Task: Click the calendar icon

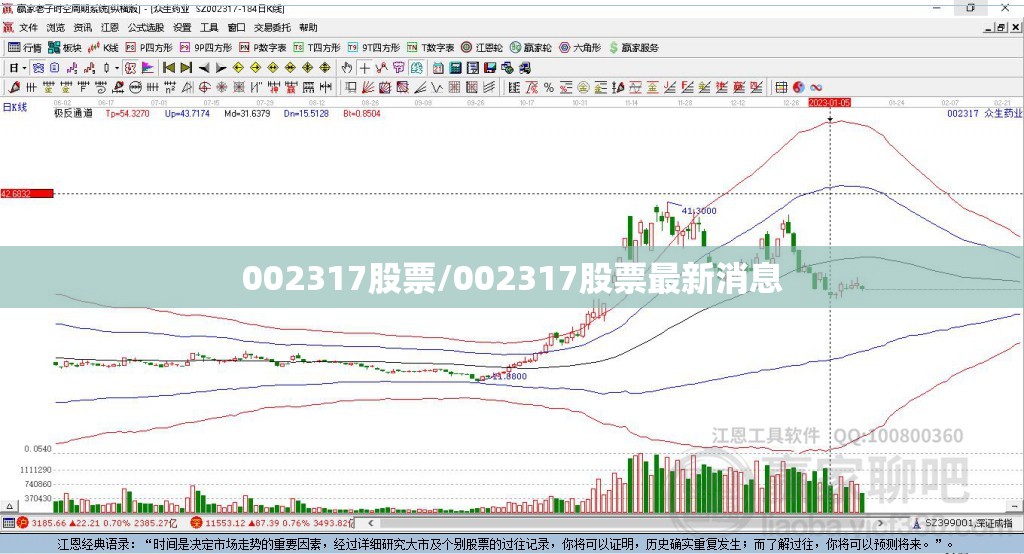Action: tap(438, 68)
